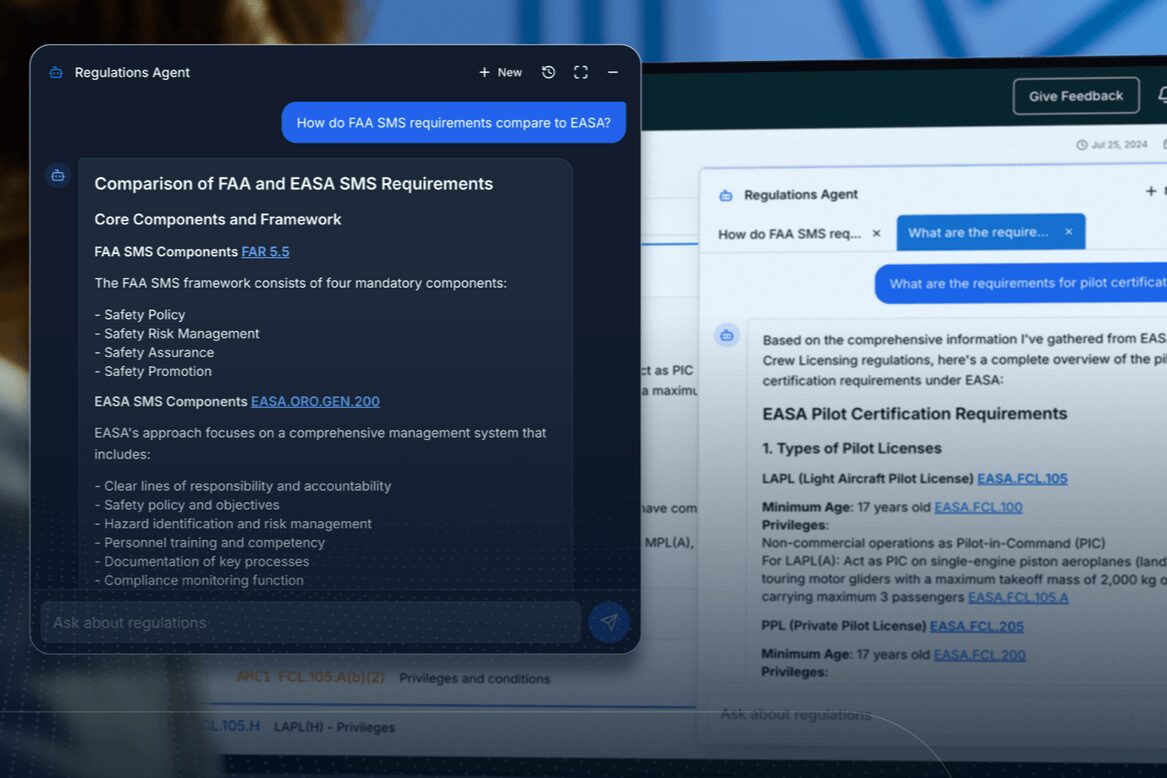Open the EASA.FCL.205 PPL reference
The width and height of the screenshot is (1167, 778).
pos(978,626)
